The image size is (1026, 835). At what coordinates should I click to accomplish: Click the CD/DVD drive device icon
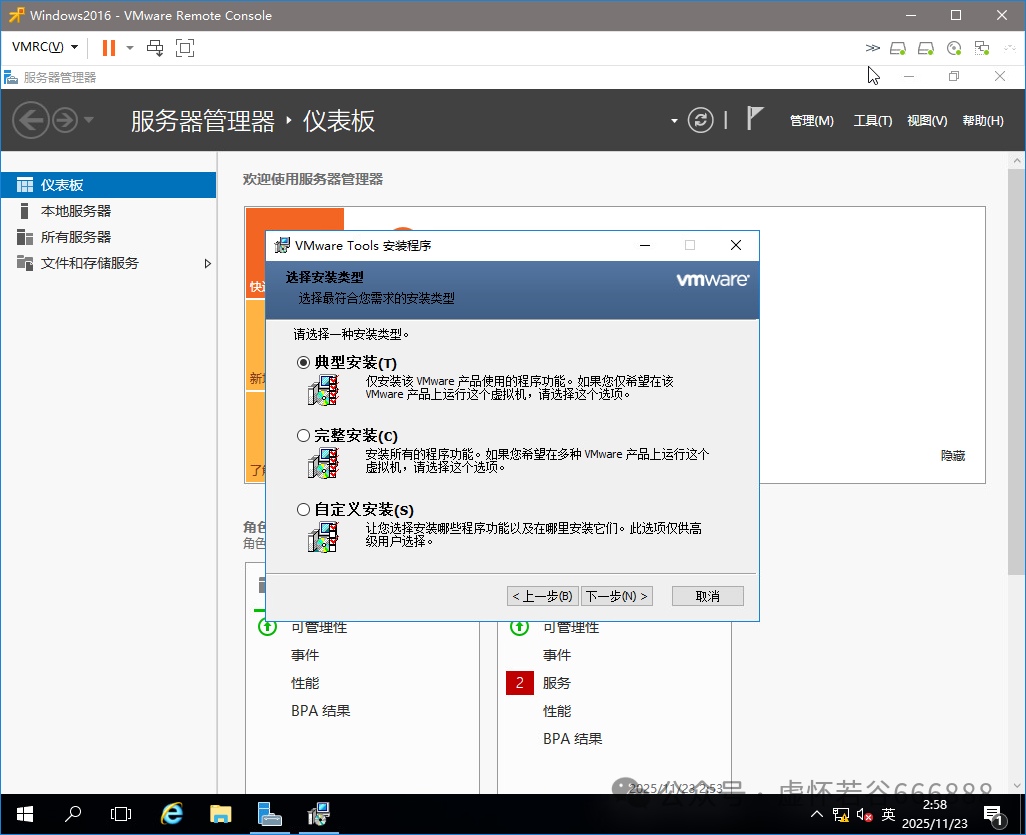[954, 48]
